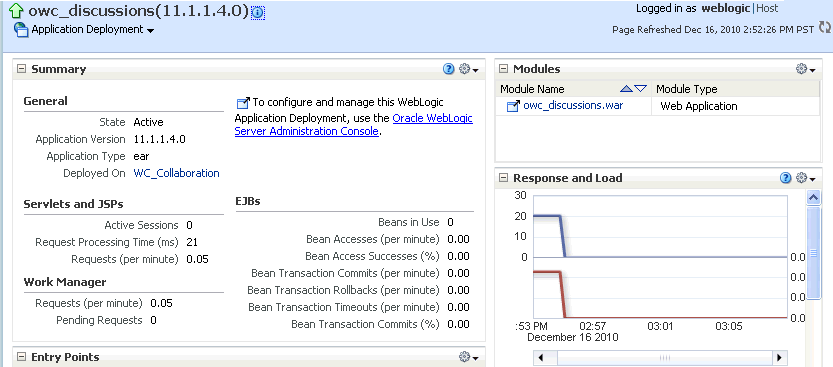Collapse the Summary panel
The width and height of the screenshot is (833, 367).
click(21, 69)
